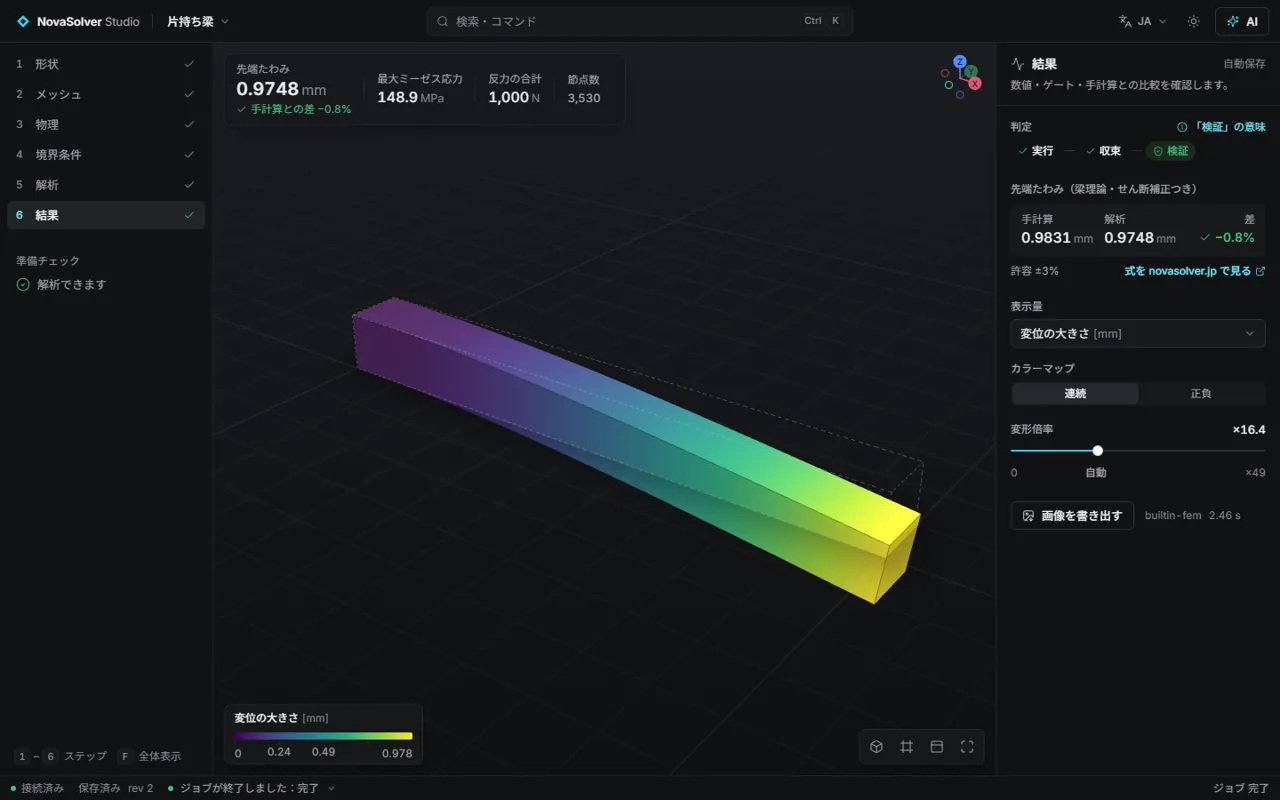Viewport: 1280px width, 800px height.
Task: Switch viewport to 3D cube view
Action: 877,747
